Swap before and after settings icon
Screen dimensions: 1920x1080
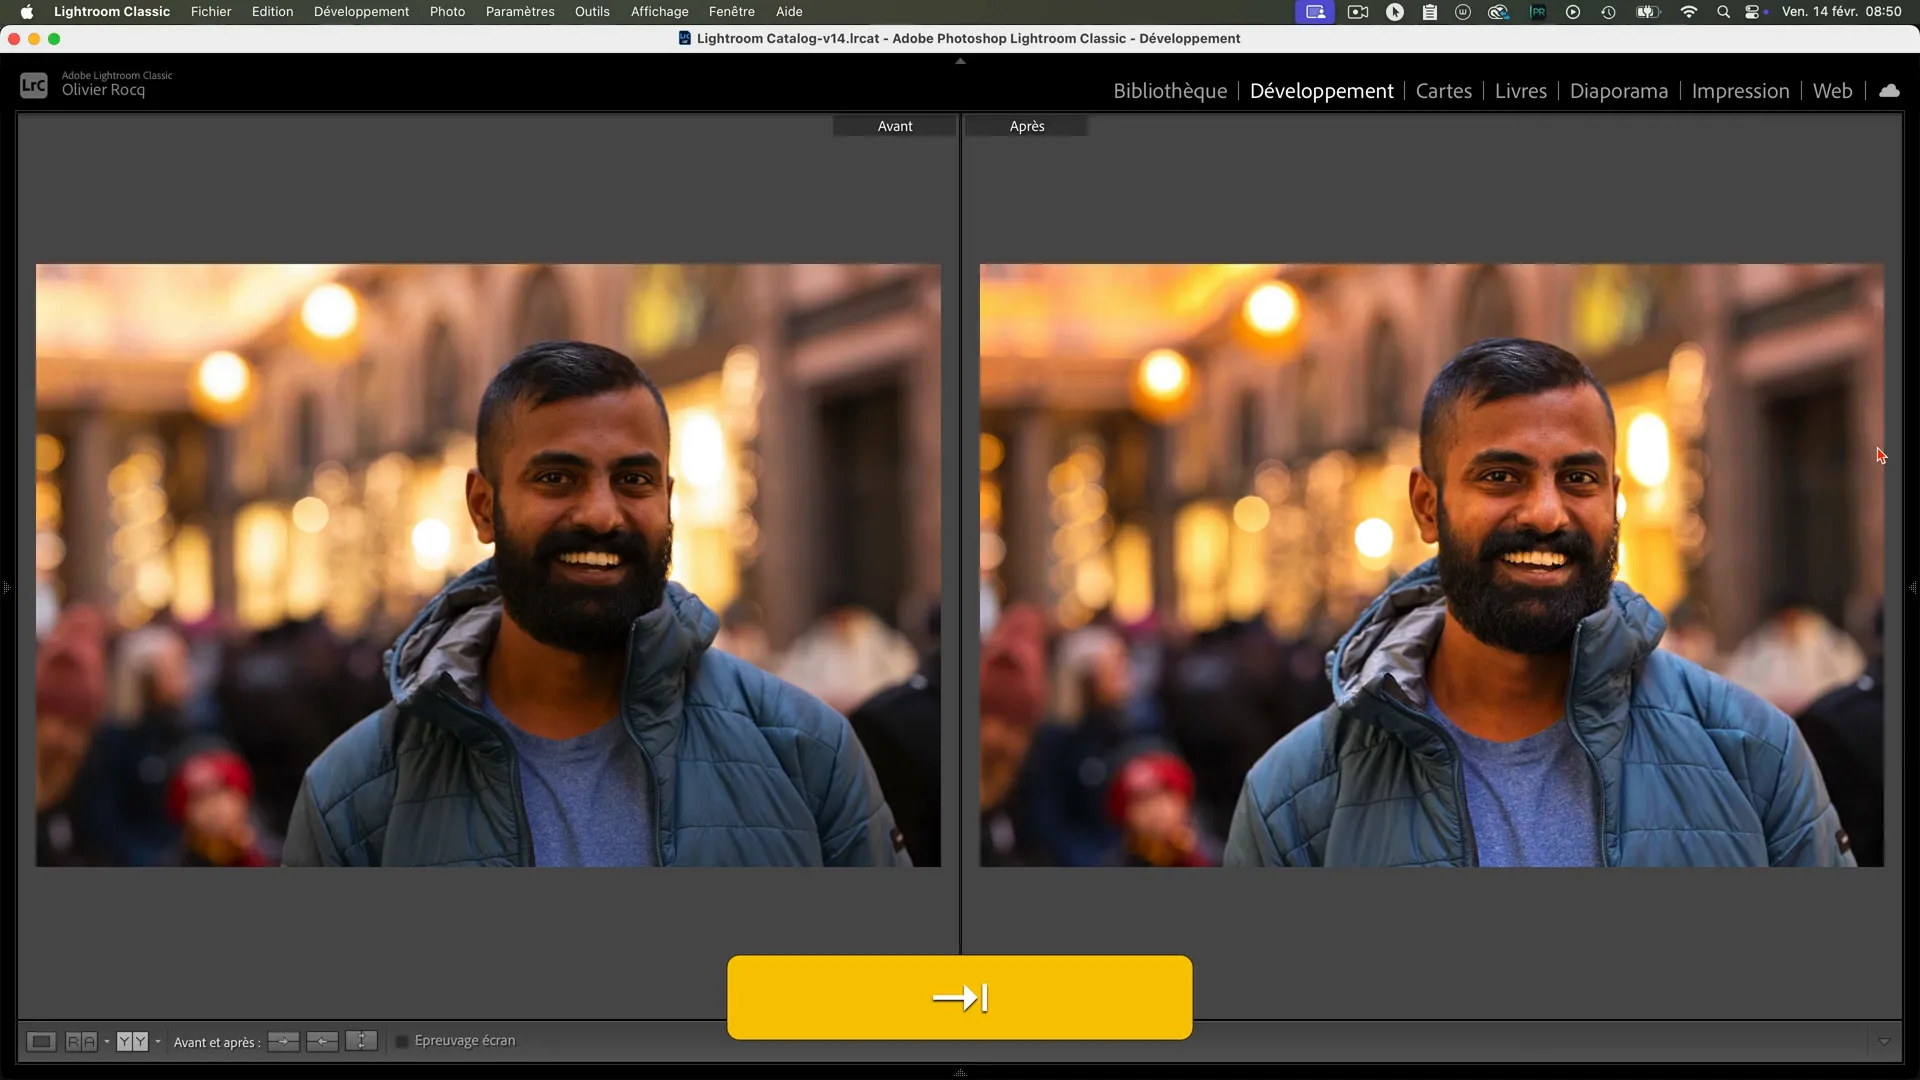click(361, 1042)
